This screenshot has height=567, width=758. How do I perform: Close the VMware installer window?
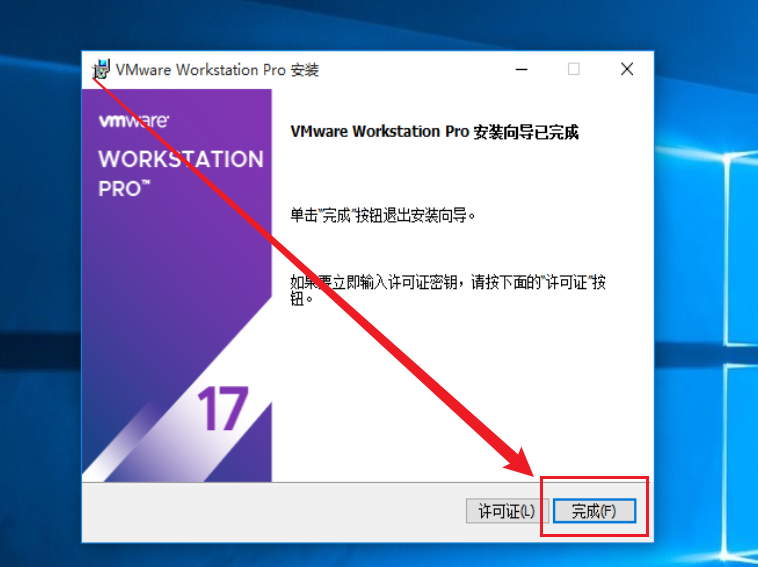(x=627, y=70)
